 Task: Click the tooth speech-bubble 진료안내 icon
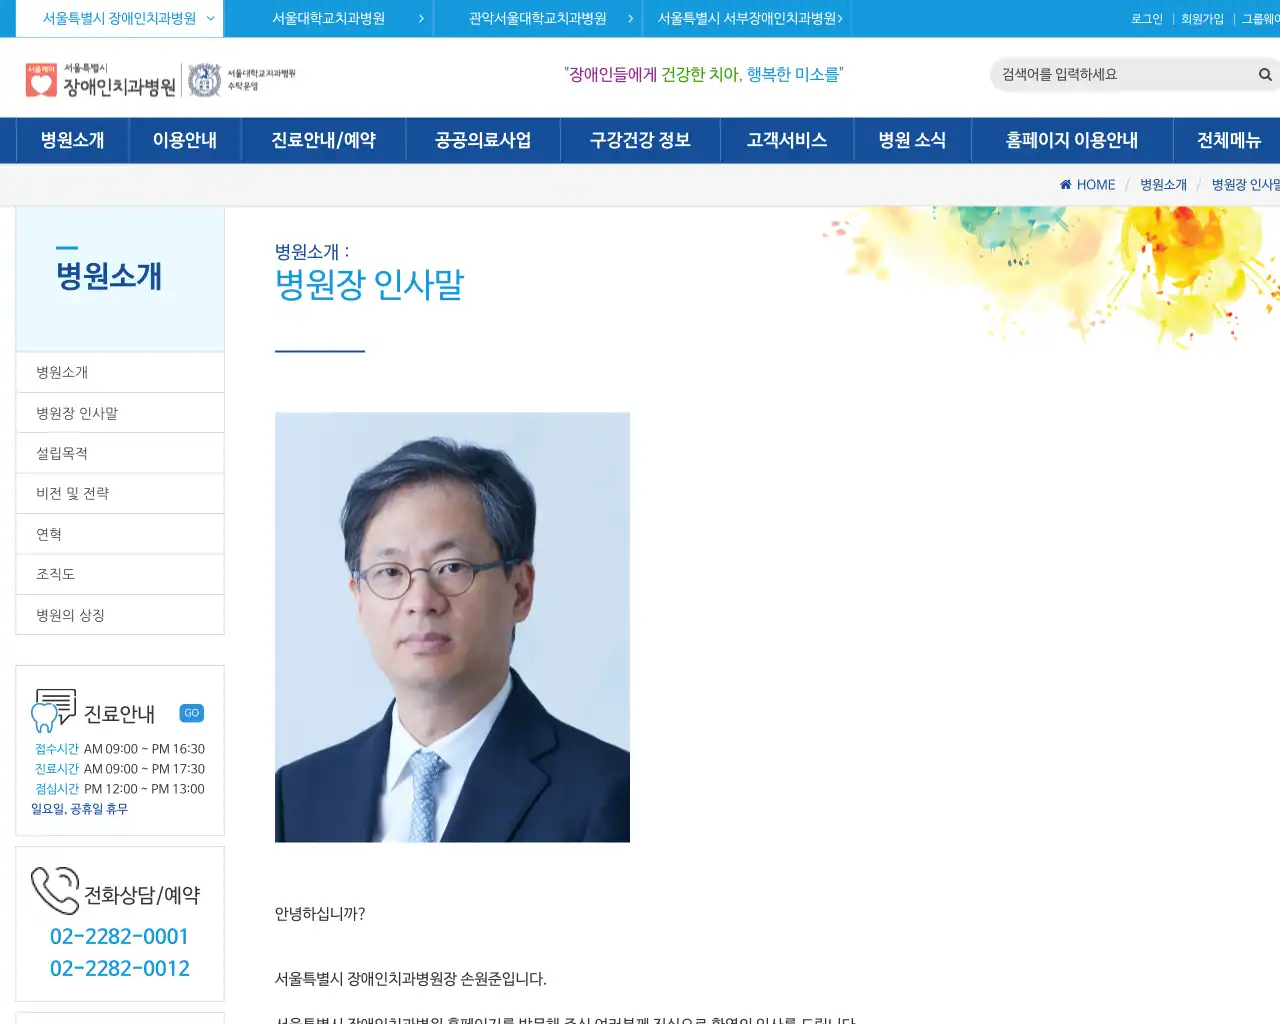tap(54, 710)
